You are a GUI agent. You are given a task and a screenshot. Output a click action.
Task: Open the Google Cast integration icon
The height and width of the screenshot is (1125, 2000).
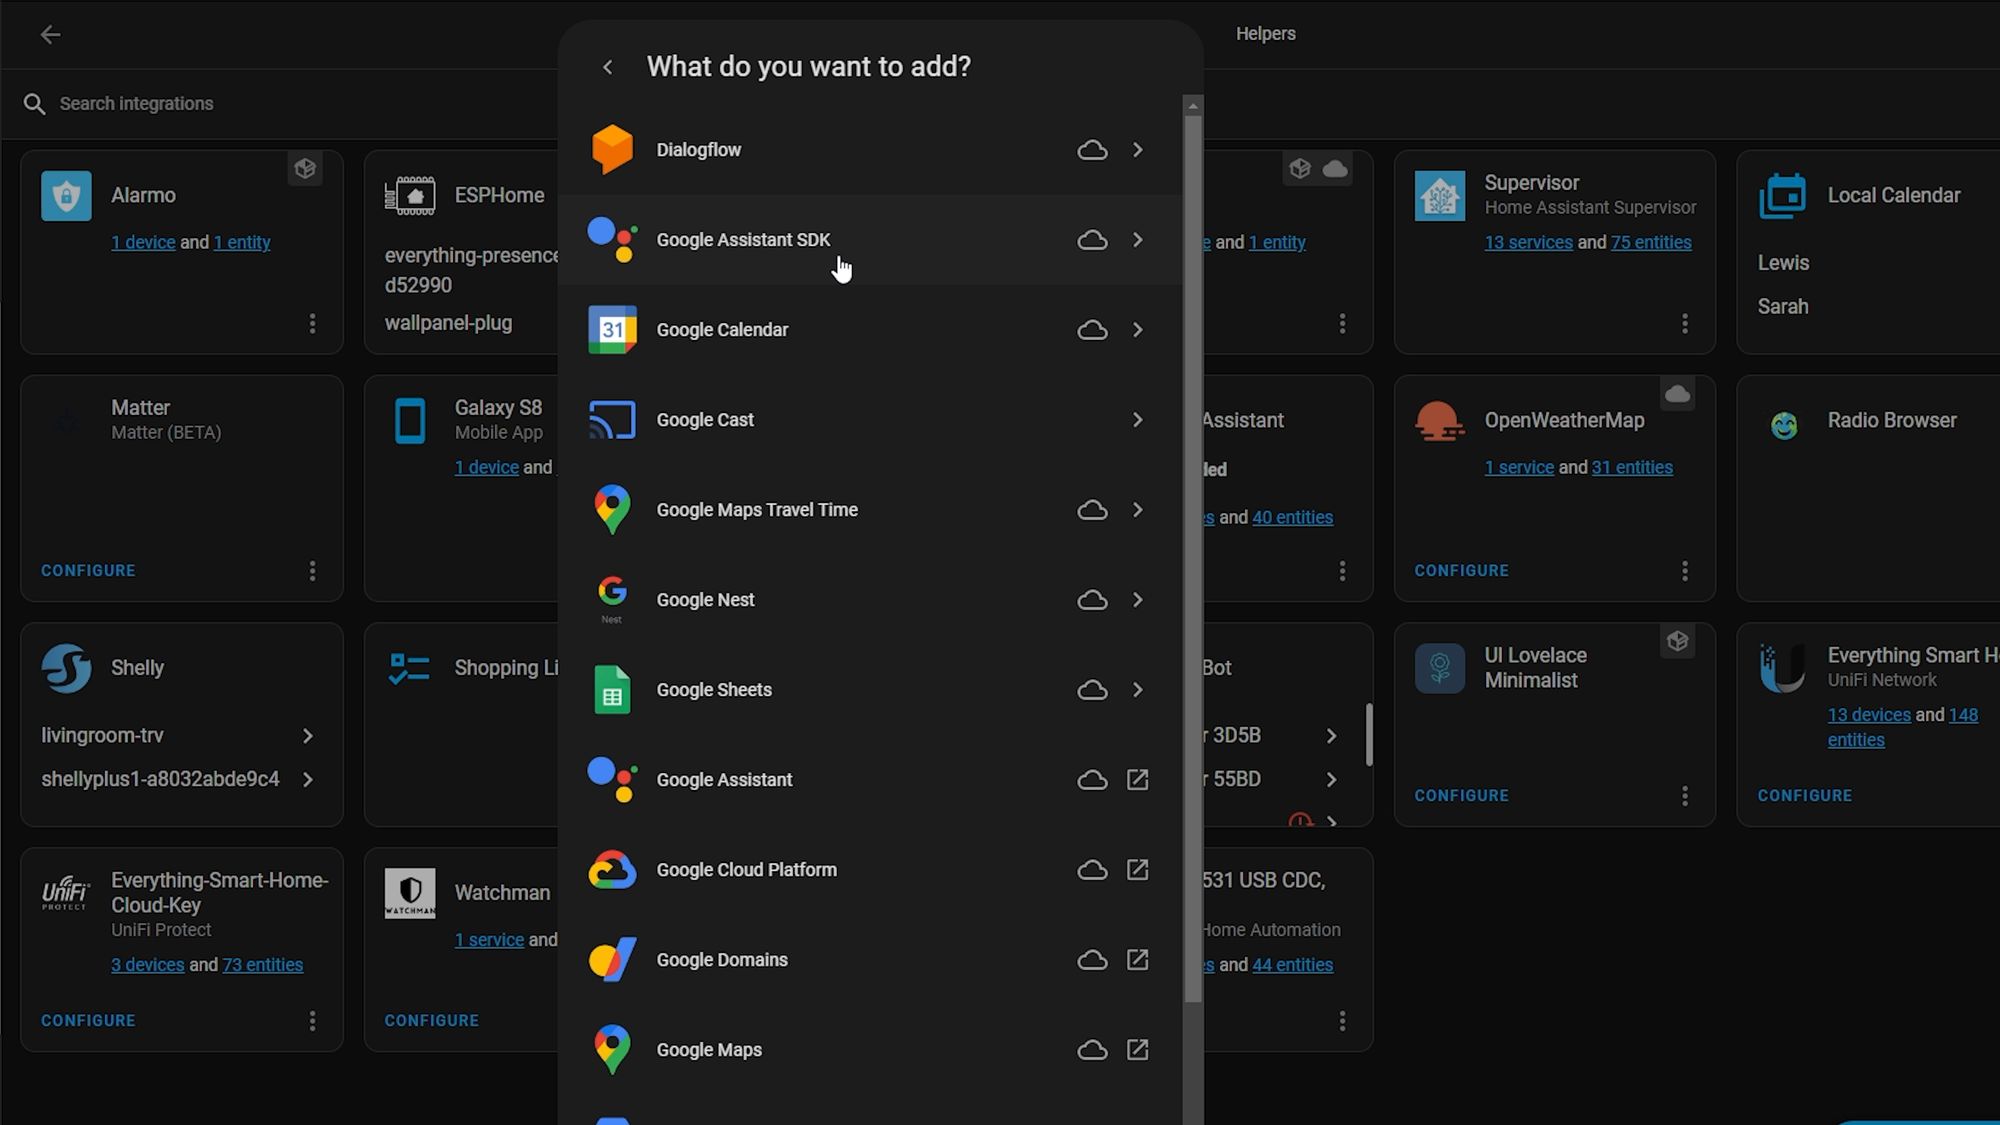tap(611, 419)
